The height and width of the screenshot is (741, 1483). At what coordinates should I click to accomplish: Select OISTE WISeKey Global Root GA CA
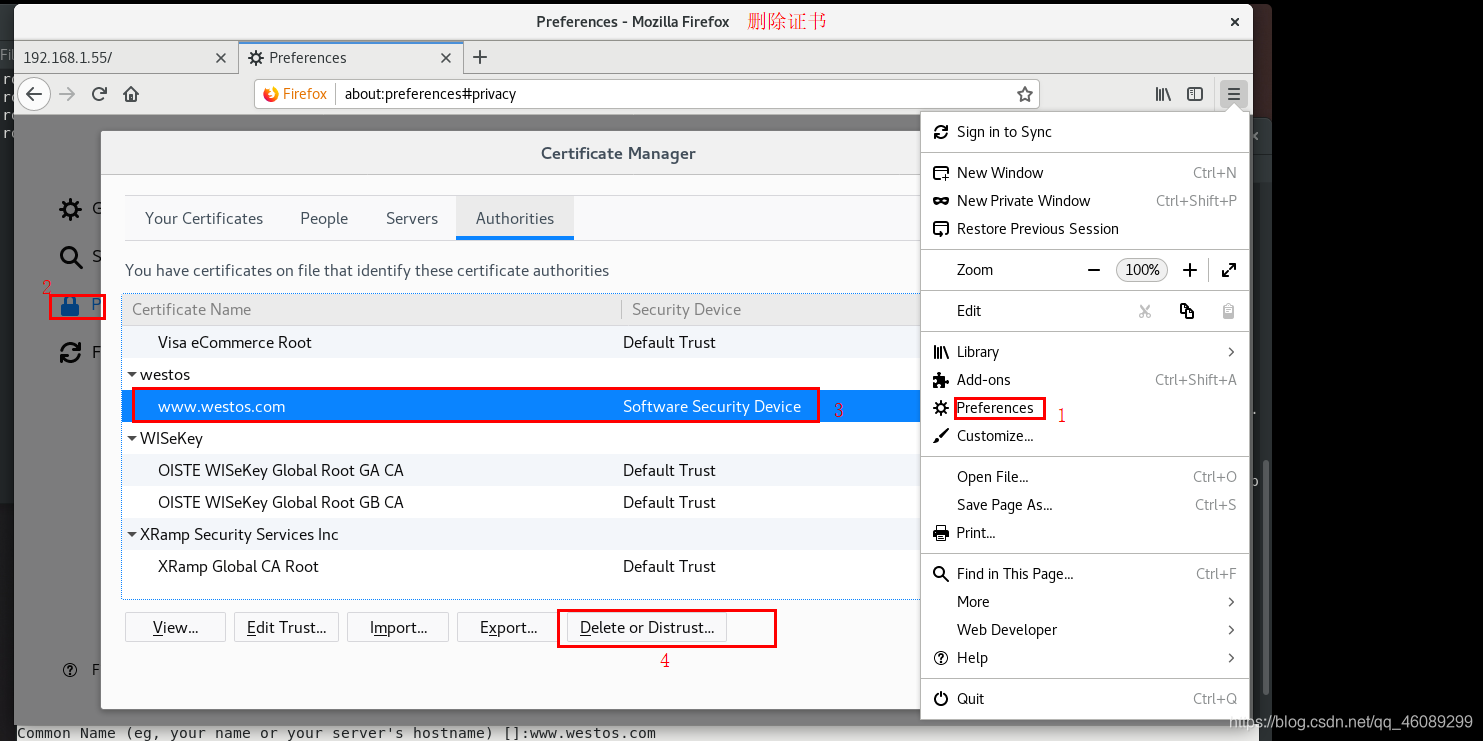tap(521, 470)
